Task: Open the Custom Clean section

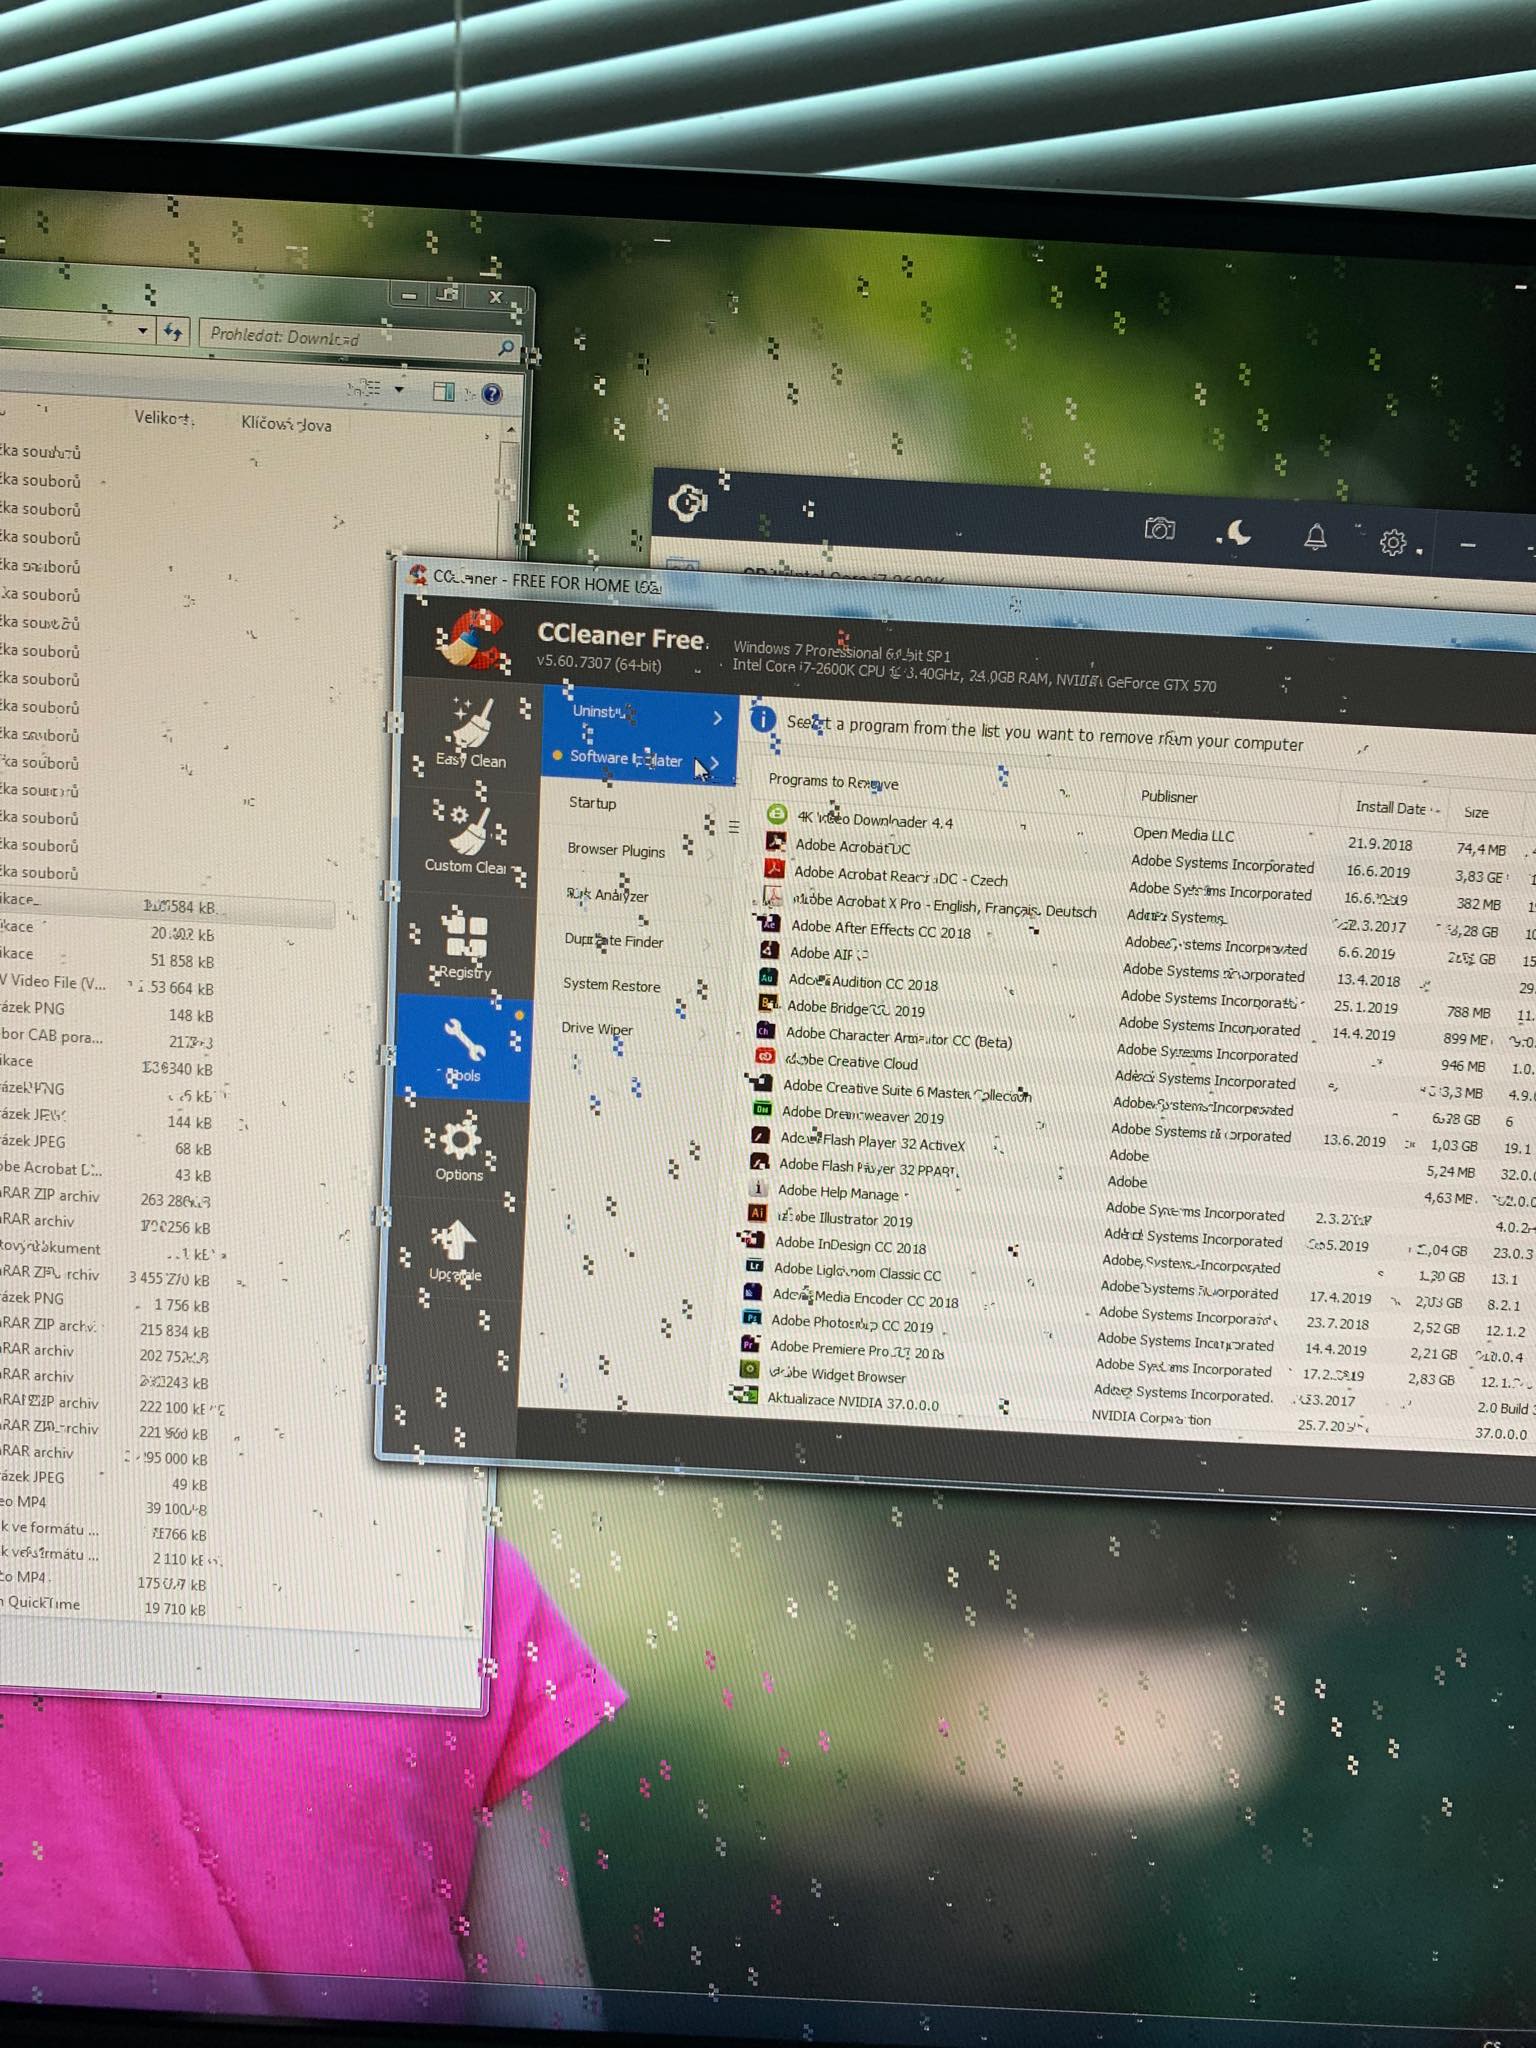Action: click(x=466, y=838)
